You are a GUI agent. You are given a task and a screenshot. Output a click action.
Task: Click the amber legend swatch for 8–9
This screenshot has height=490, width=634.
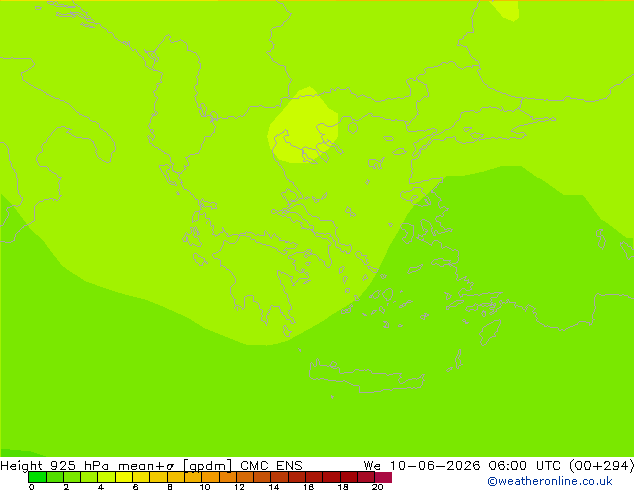(x=176, y=477)
